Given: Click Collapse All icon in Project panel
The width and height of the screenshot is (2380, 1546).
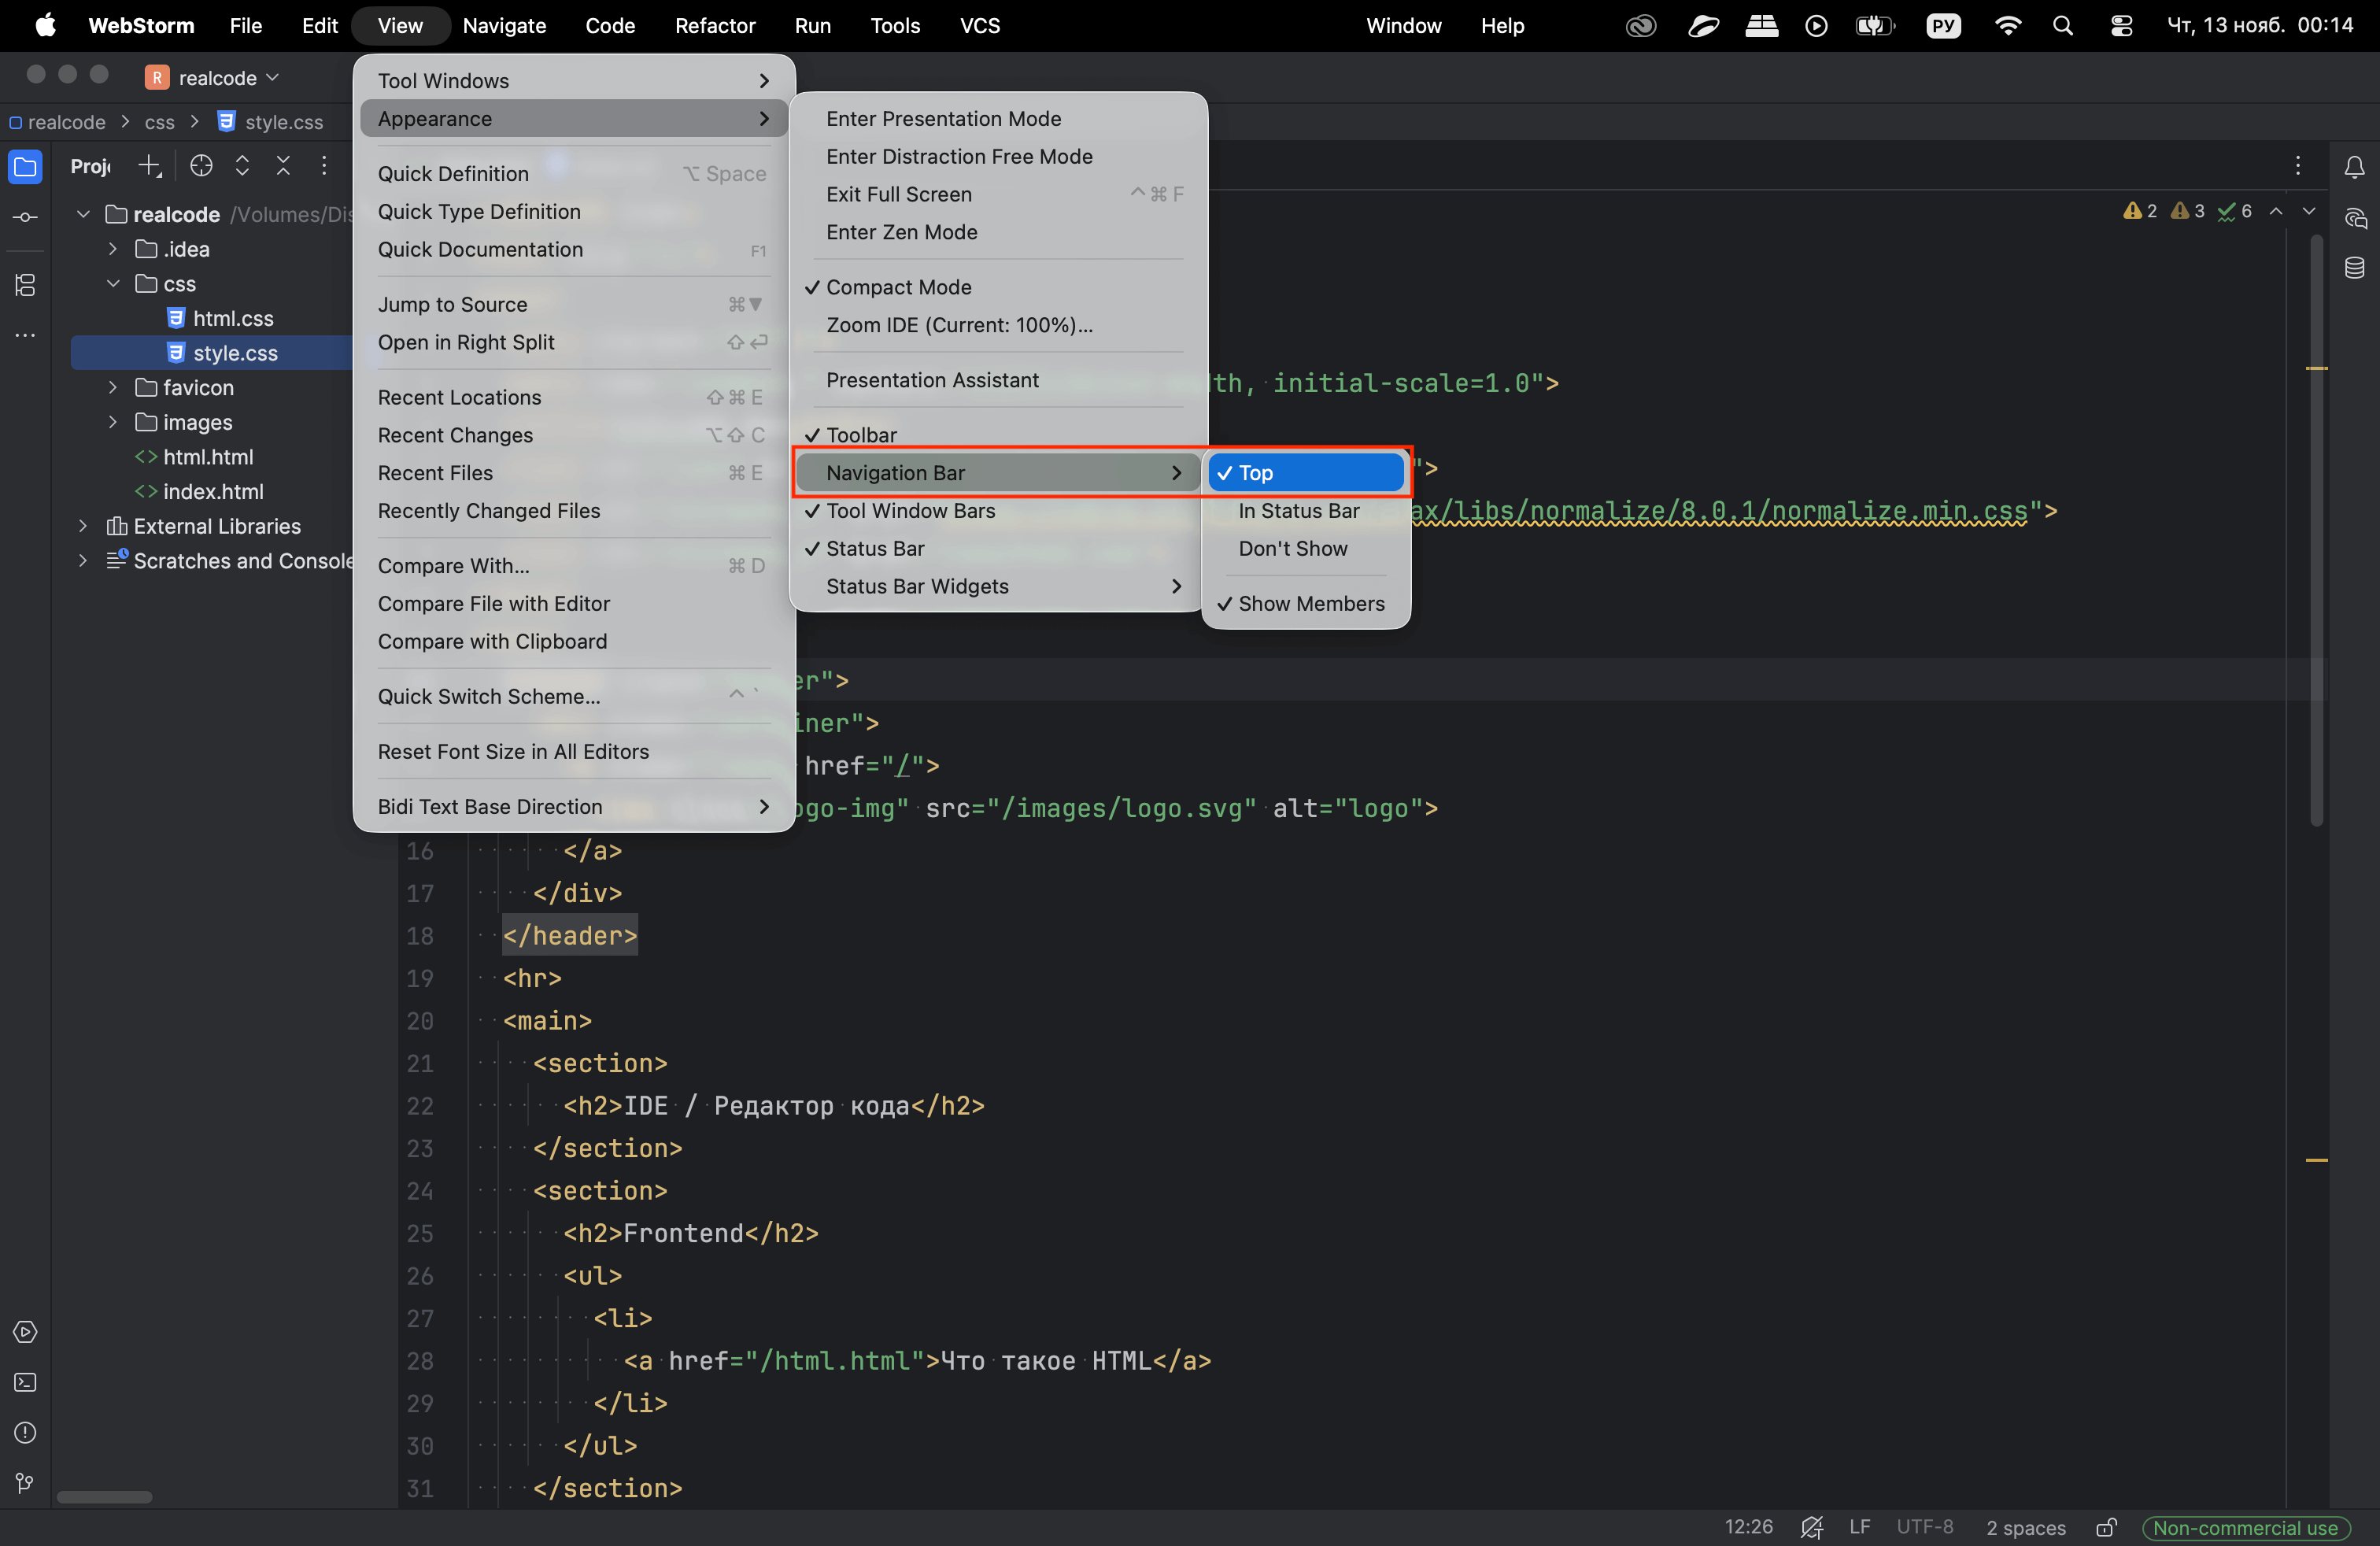Looking at the screenshot, I should 283,166.
